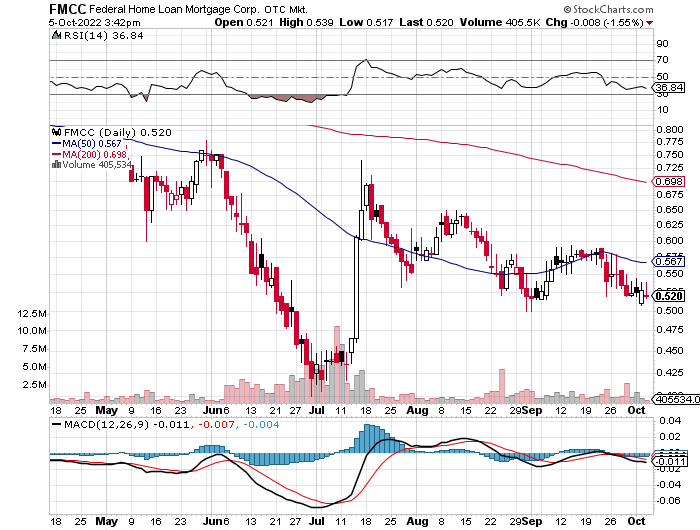The image size is (700, 530).
Task: Click the 0.567 MA(50) price tag
Action: [x=669, y=262]
